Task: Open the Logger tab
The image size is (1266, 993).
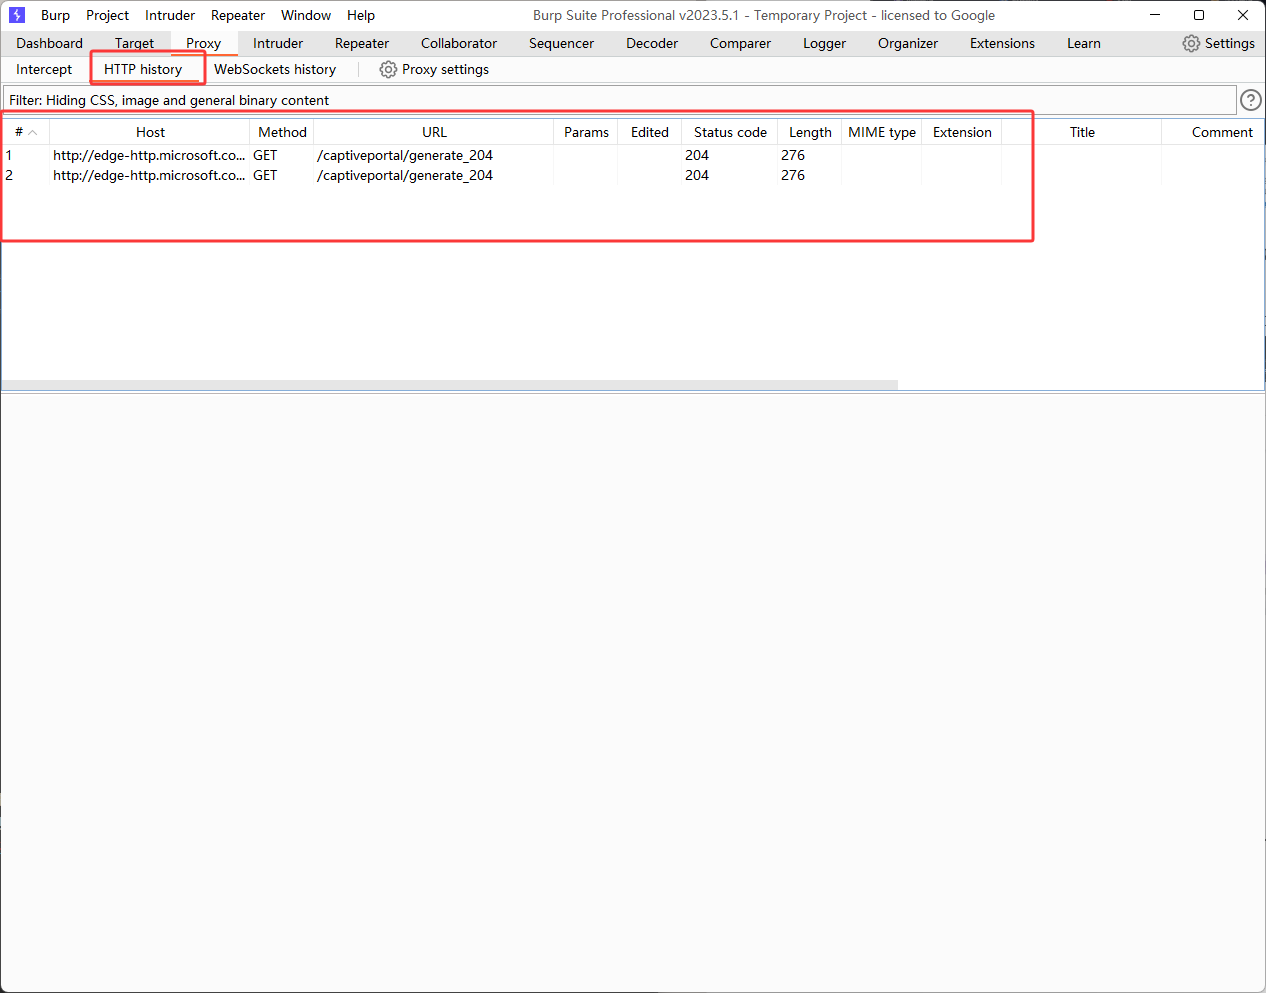Action: [824, 43]
